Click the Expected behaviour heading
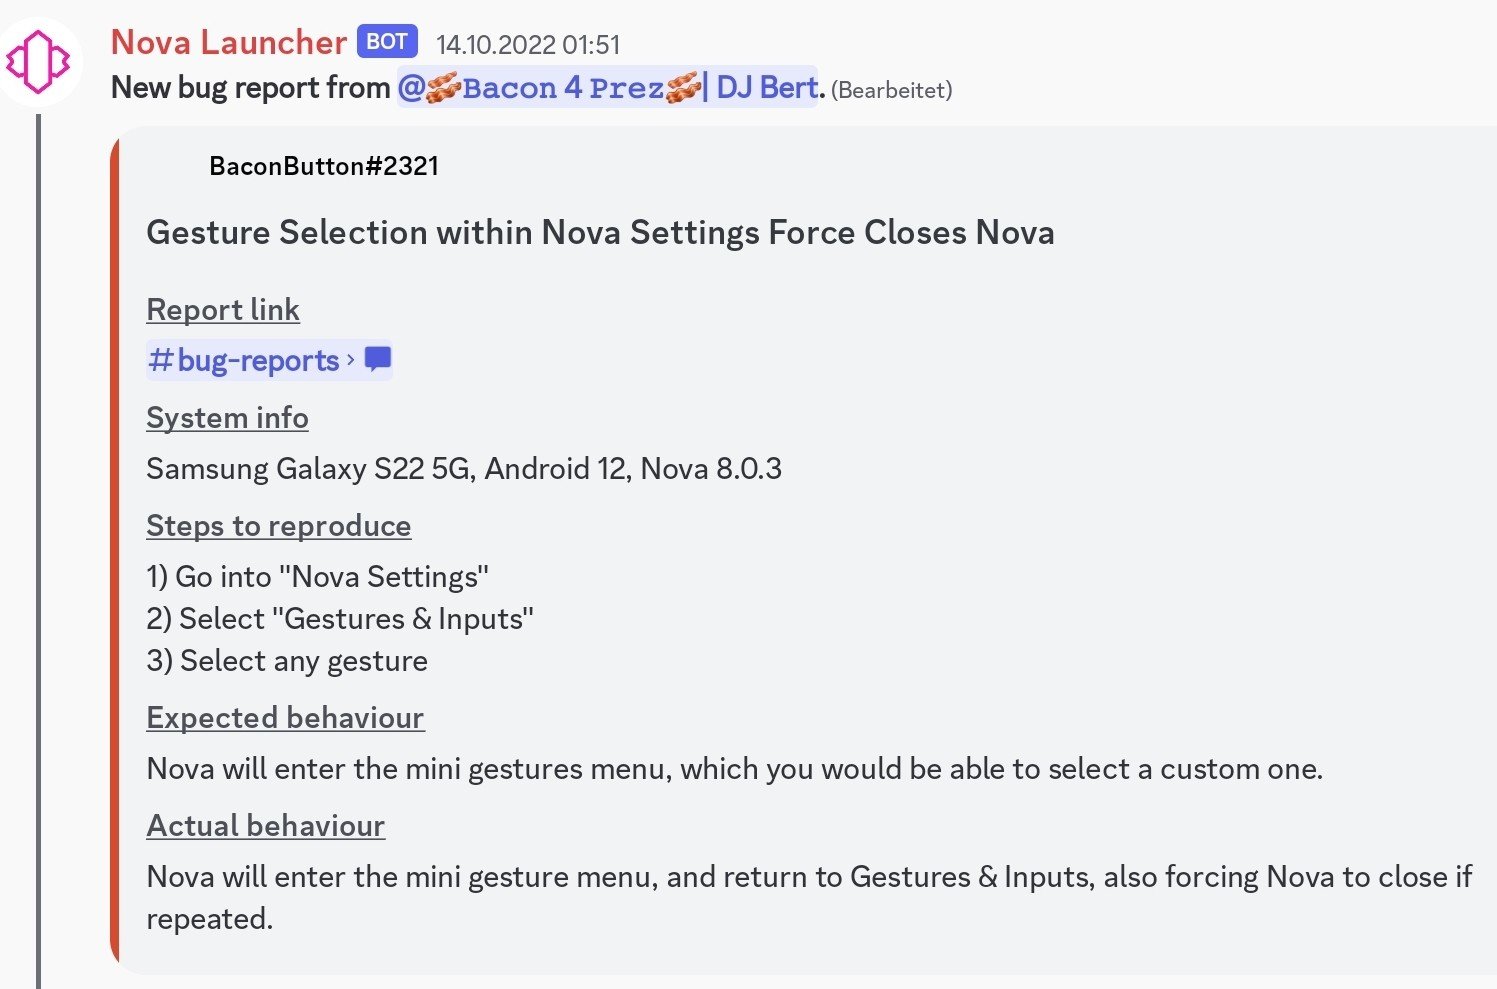 (285, 718)
